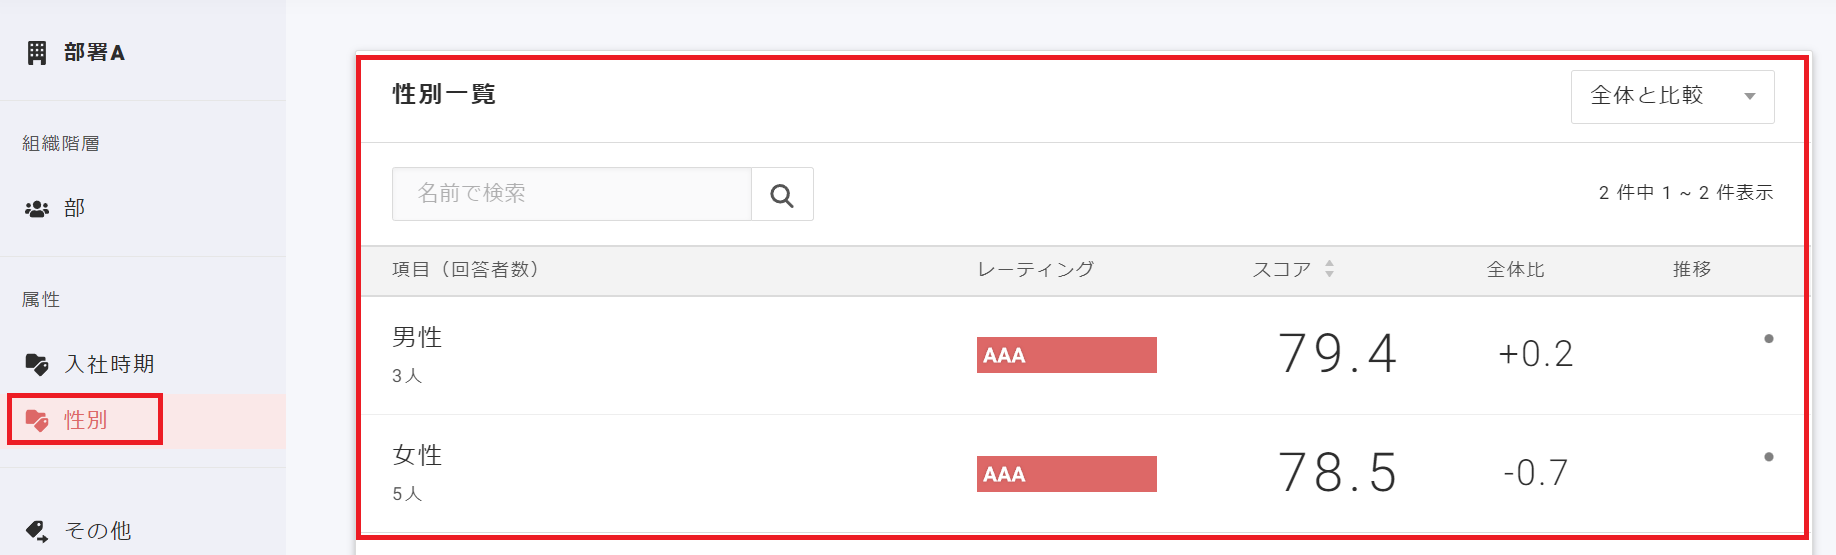
Task: Click the sort arrows next to スコア
Action: tap(1329, 269)
